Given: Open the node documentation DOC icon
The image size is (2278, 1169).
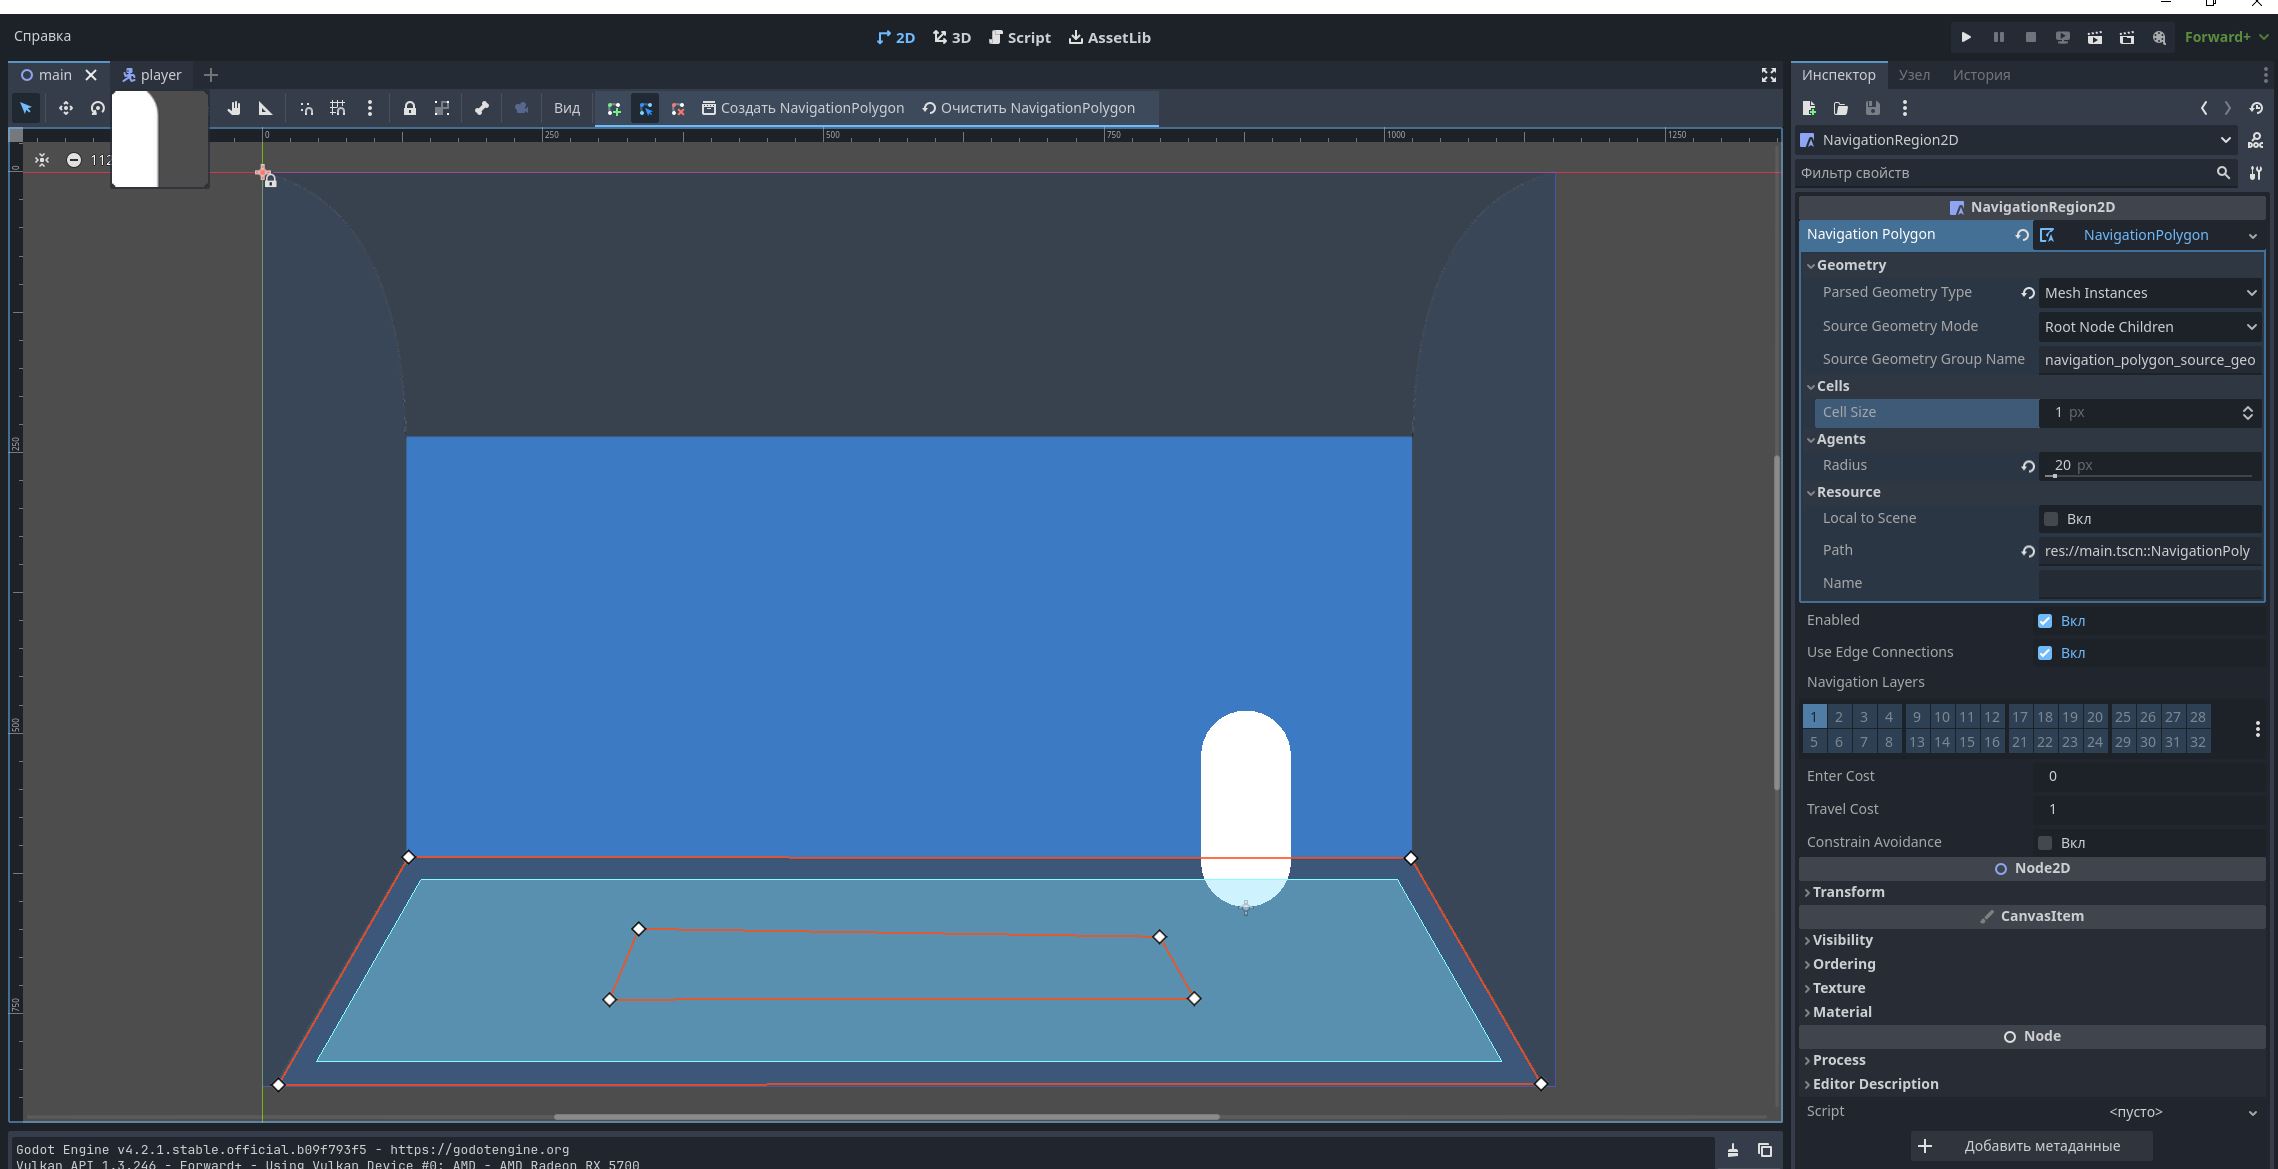Looking at the screenshot, I should pyautogui.click(x=2255, y=140).
